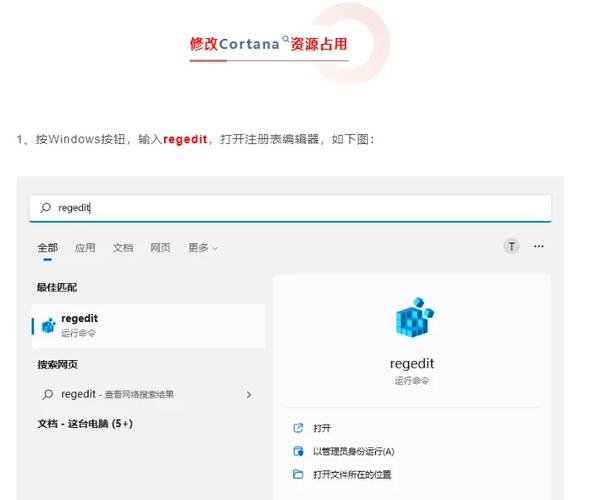Click regedit title in preview pane

(x=412, y=364)
